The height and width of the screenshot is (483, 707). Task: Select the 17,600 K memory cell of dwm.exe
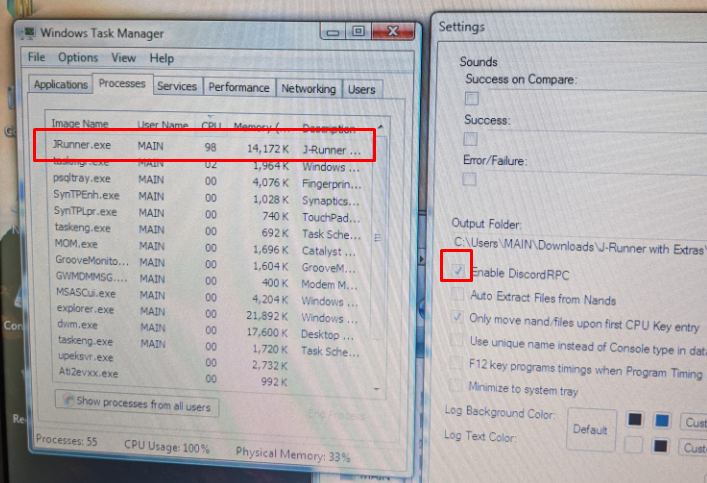[266, 332]
